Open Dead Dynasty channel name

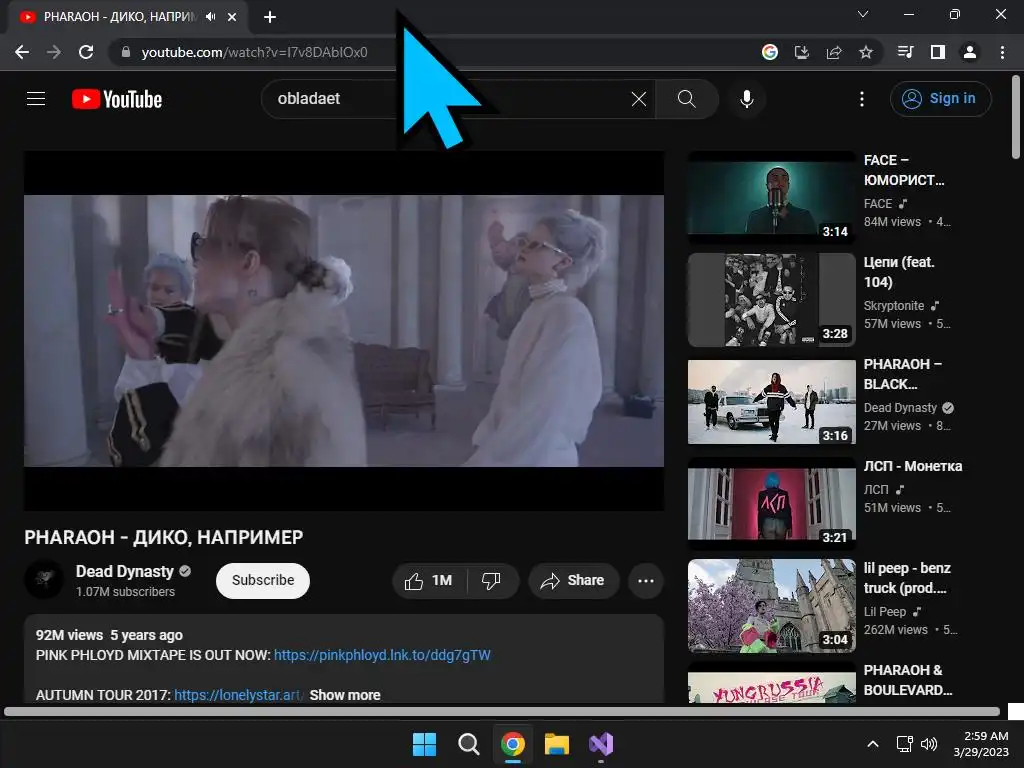[125, 571]
